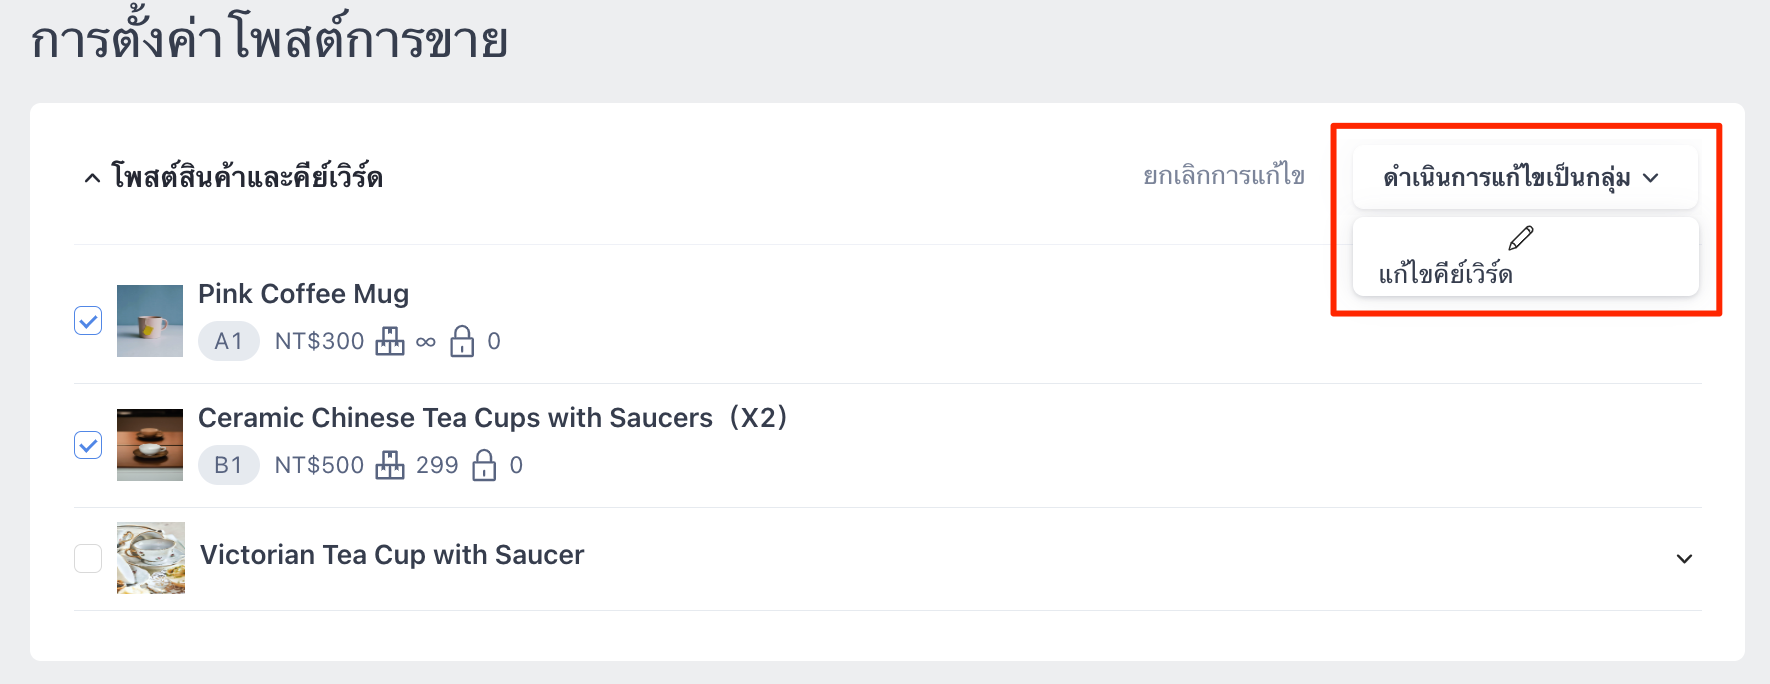Click ยกเลิกการแก้ไข cancel link
This screenshot has height=684, width=1770.
click(x=1224, y=176)
